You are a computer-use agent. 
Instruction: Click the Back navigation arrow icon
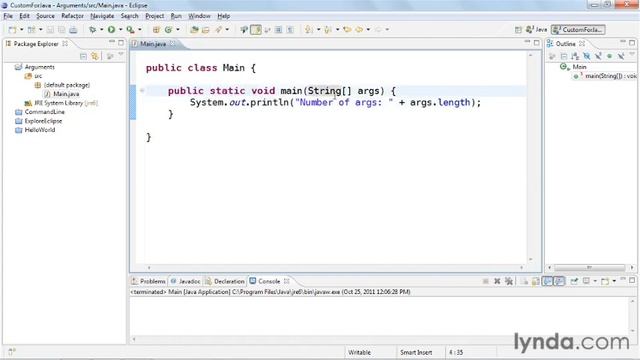tap(359, 30)
